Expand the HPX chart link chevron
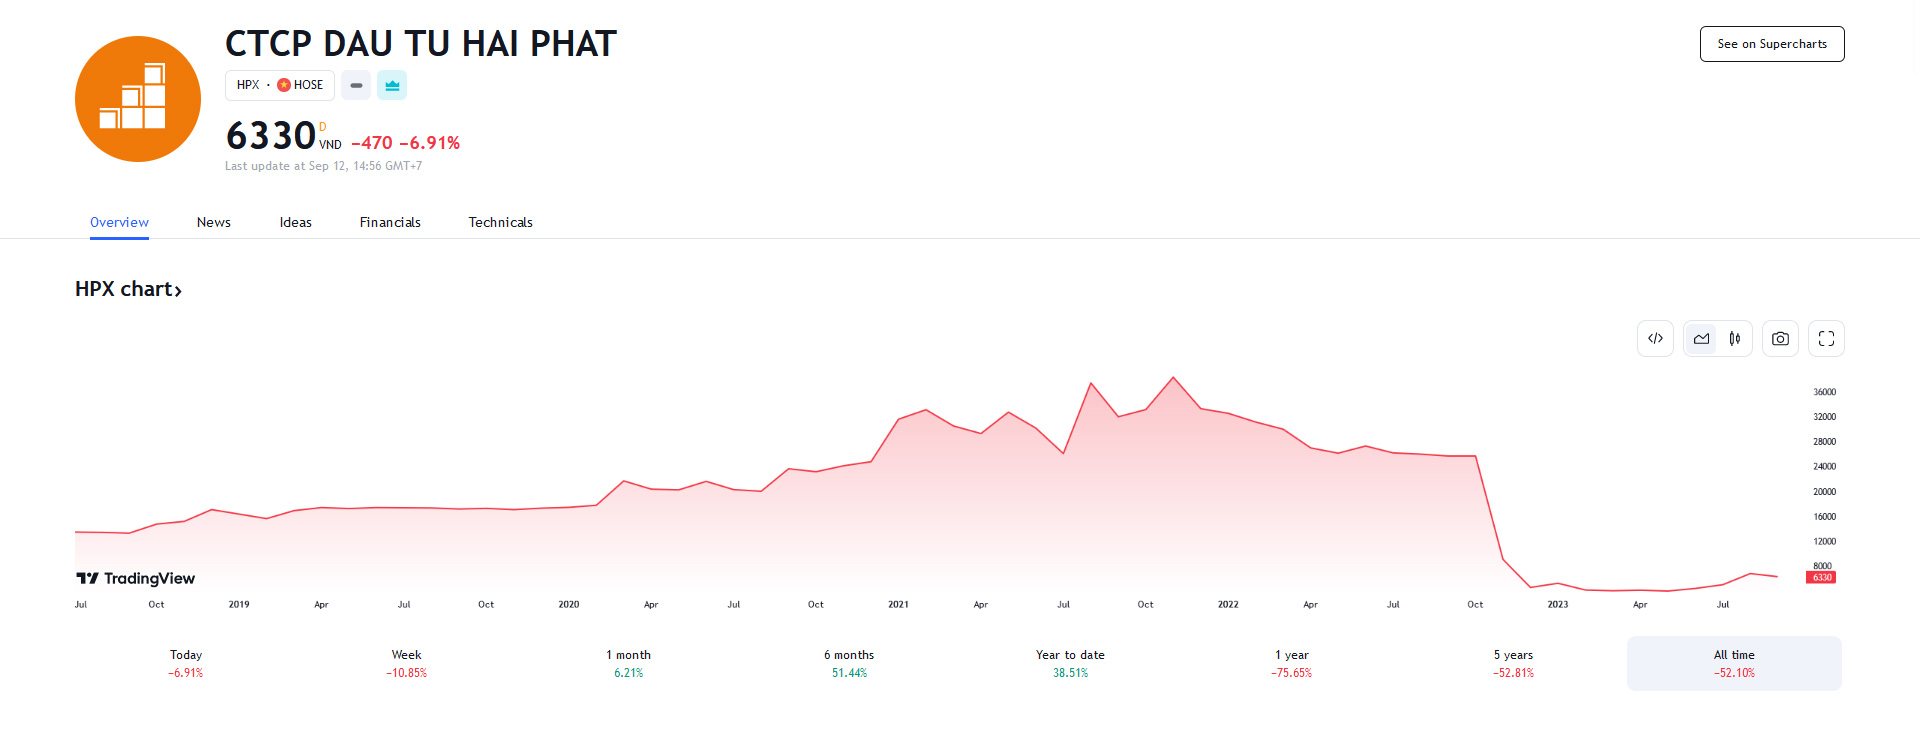Screen dimensions: 1920x754 click(x=180, y=289)
